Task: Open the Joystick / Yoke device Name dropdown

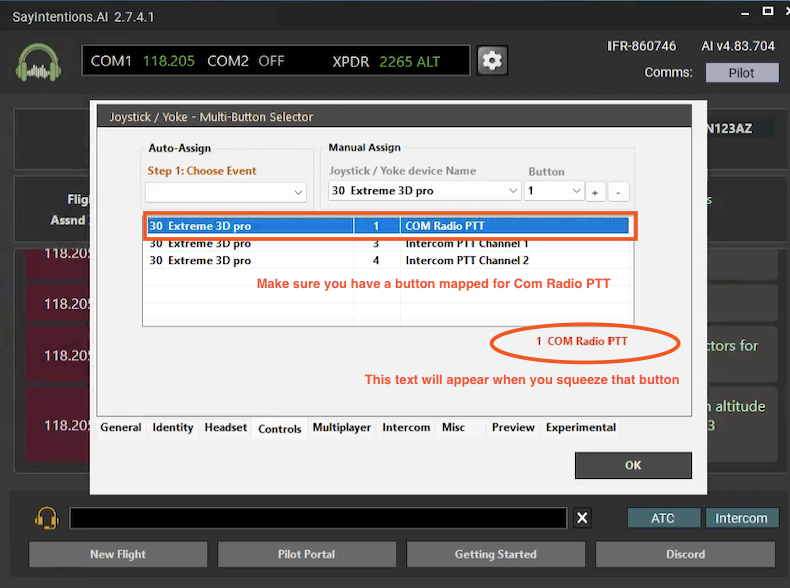Action: [x=424, y=191]
